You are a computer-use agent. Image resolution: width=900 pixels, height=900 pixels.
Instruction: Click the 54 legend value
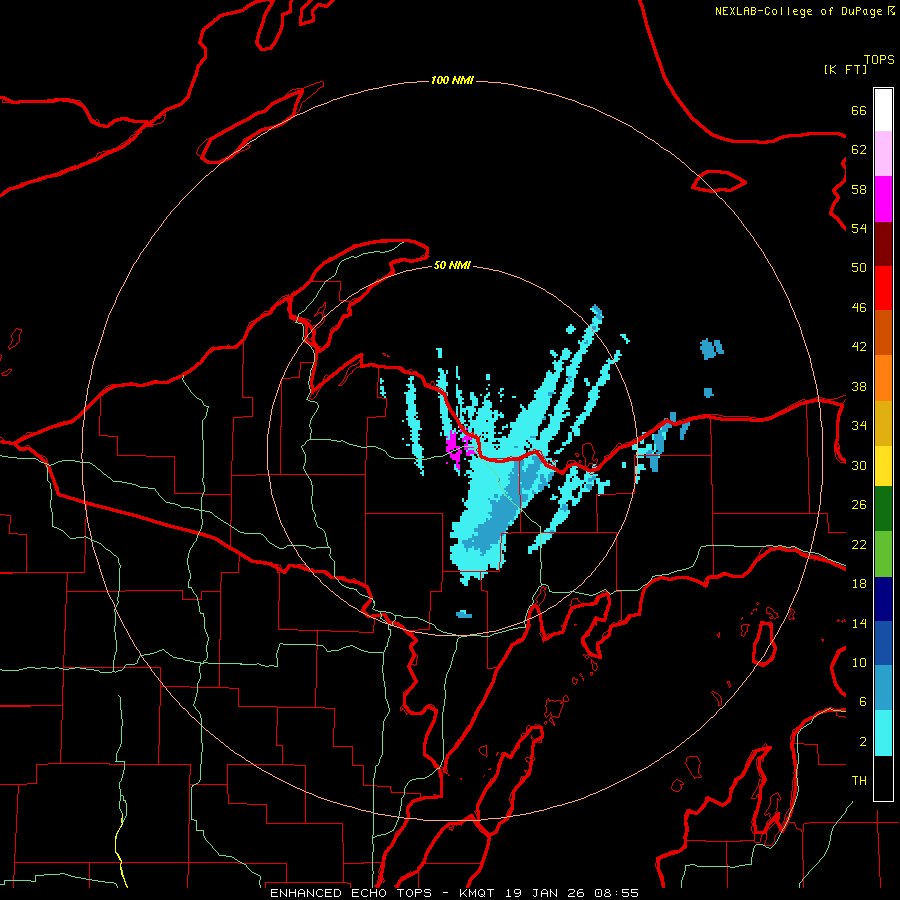(x=859, y=228)
